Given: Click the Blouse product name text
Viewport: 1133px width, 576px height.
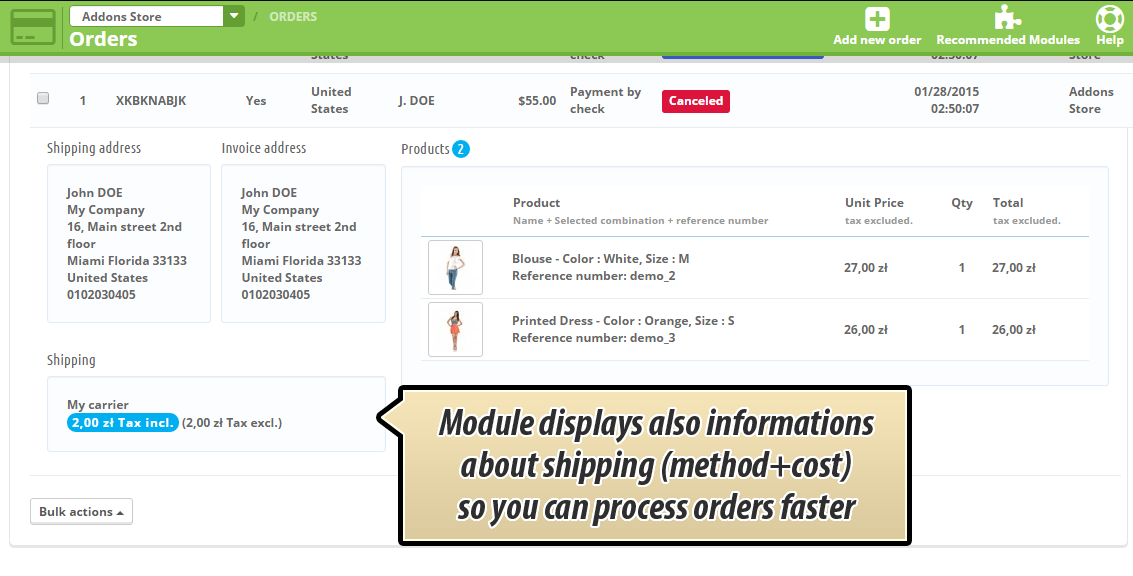Looking at the screenshot, I should click(x=600, y=259).
